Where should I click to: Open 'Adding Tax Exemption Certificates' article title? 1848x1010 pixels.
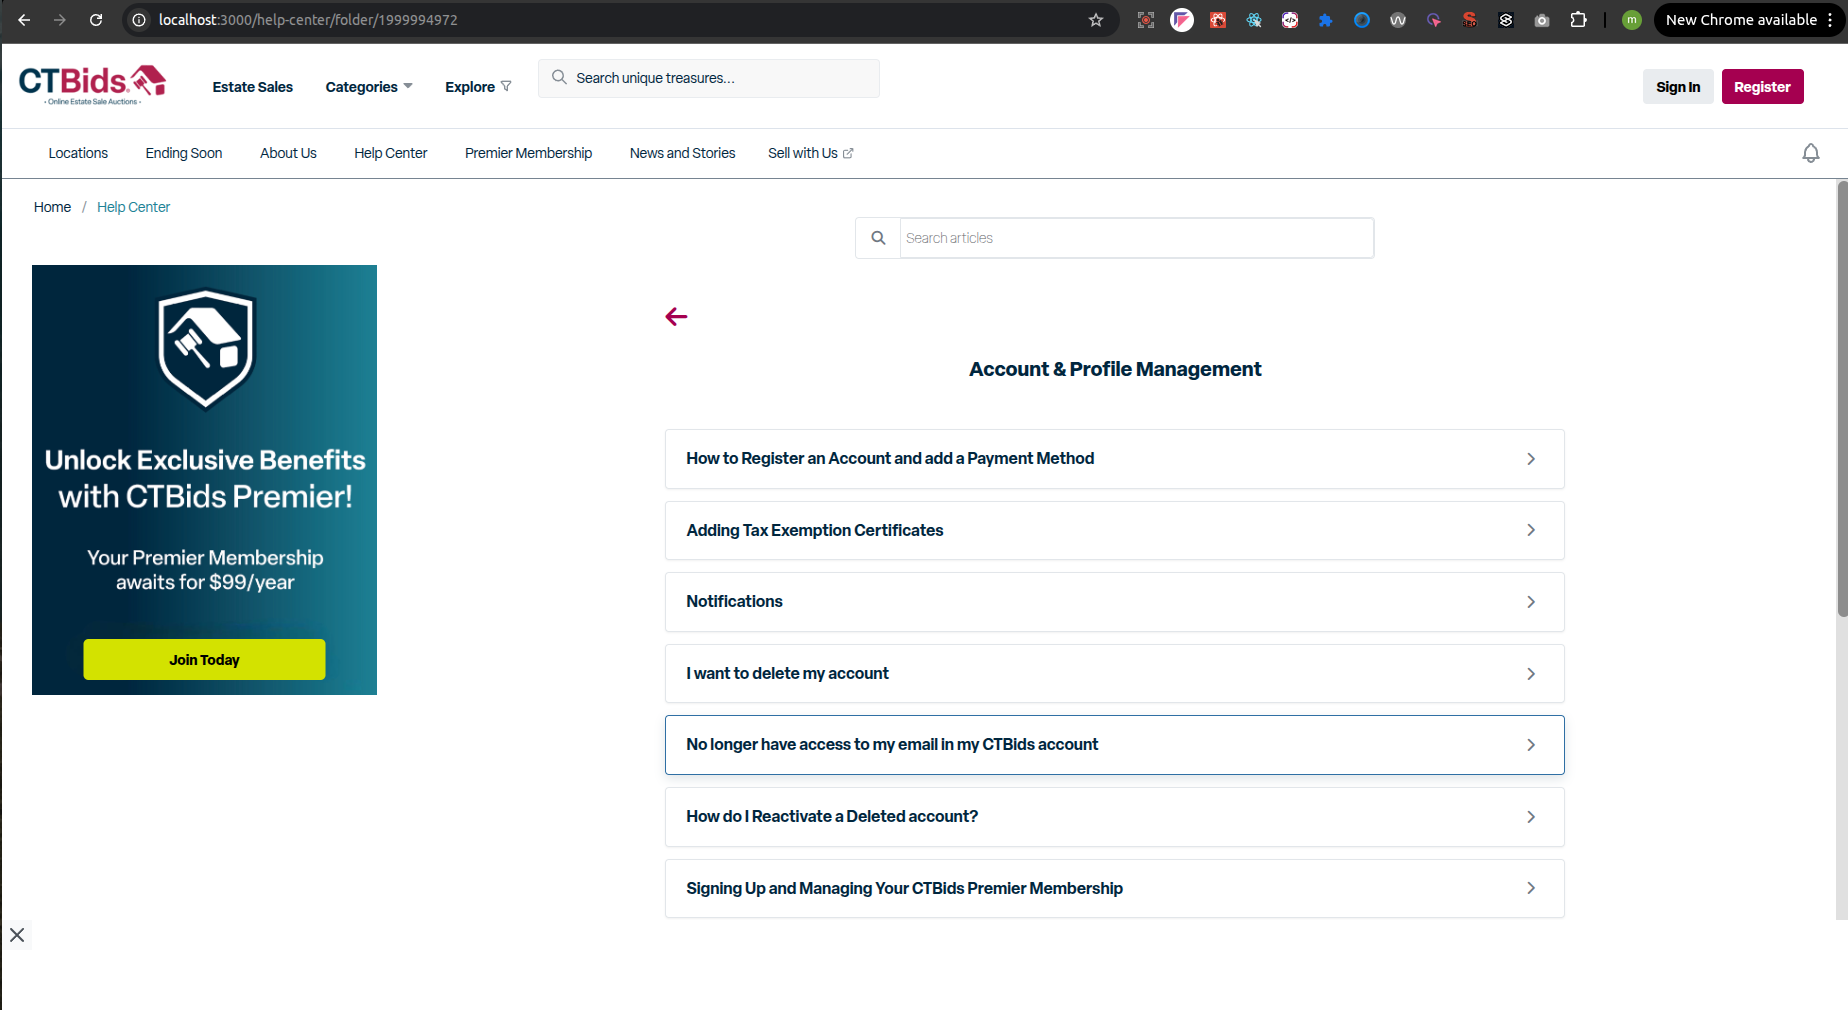[815, 530]
